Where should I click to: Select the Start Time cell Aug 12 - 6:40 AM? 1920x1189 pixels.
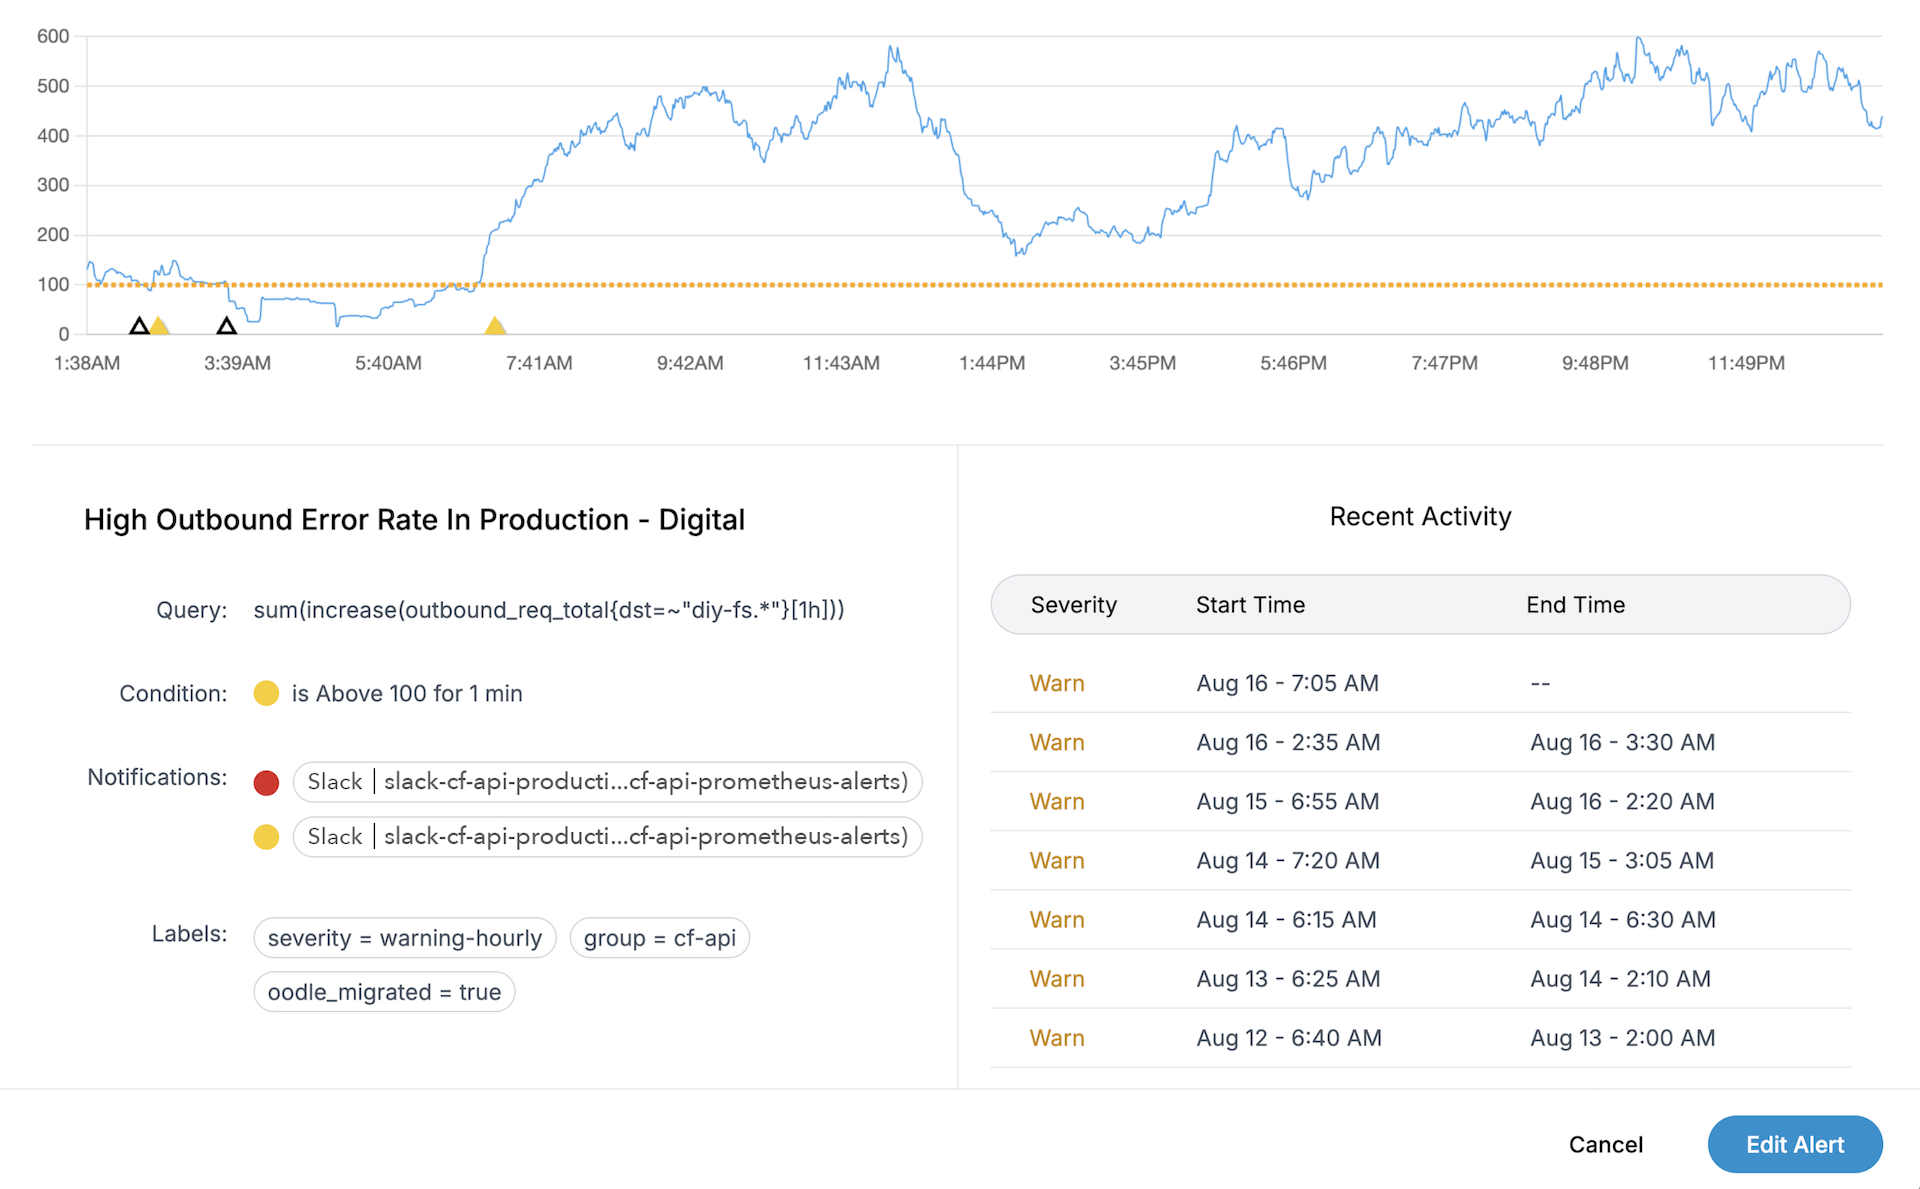point(1289,1037)
